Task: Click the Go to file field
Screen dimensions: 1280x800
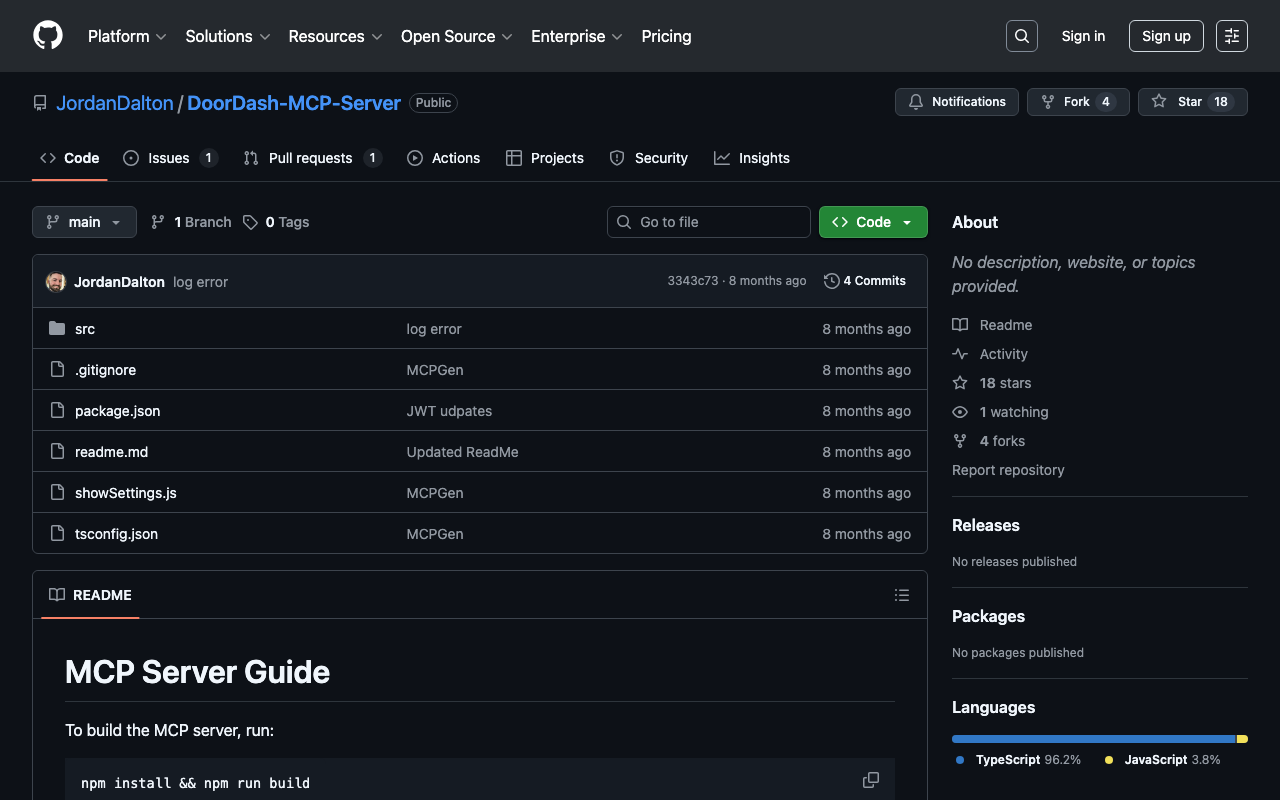Action: coord(709,222)
